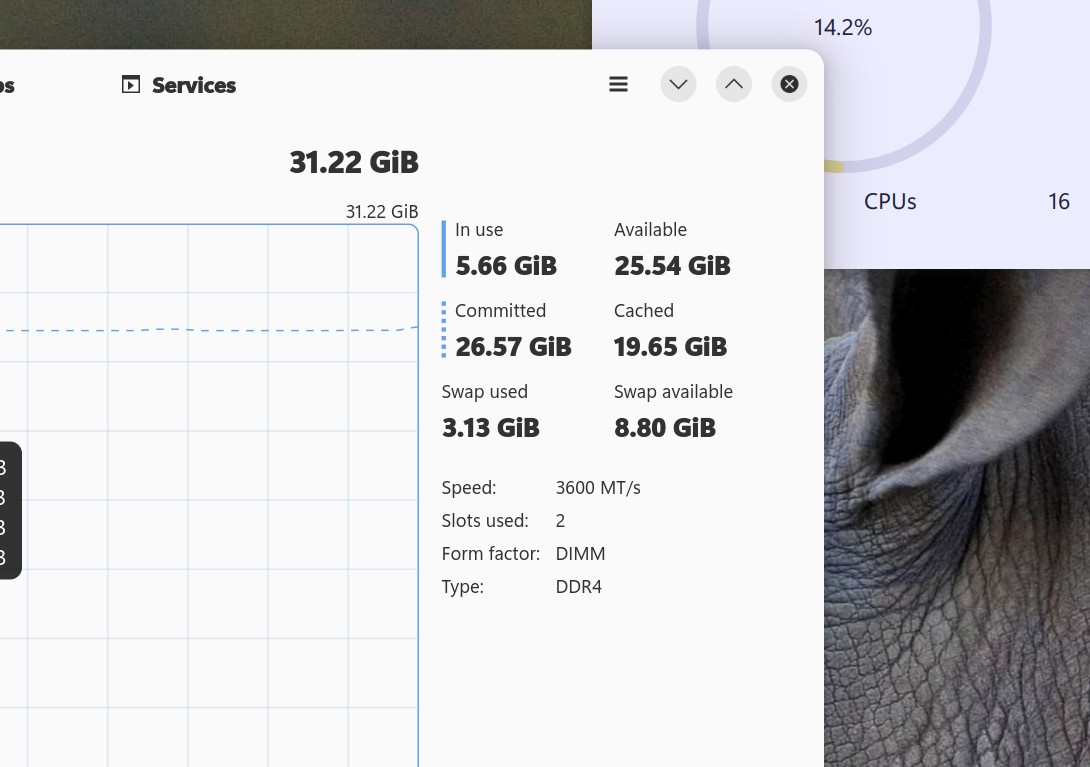Click the solid blue In use legend bar
Image resolution: width=1090 pixels, height=767 pixels.
[x=444, y=249]
